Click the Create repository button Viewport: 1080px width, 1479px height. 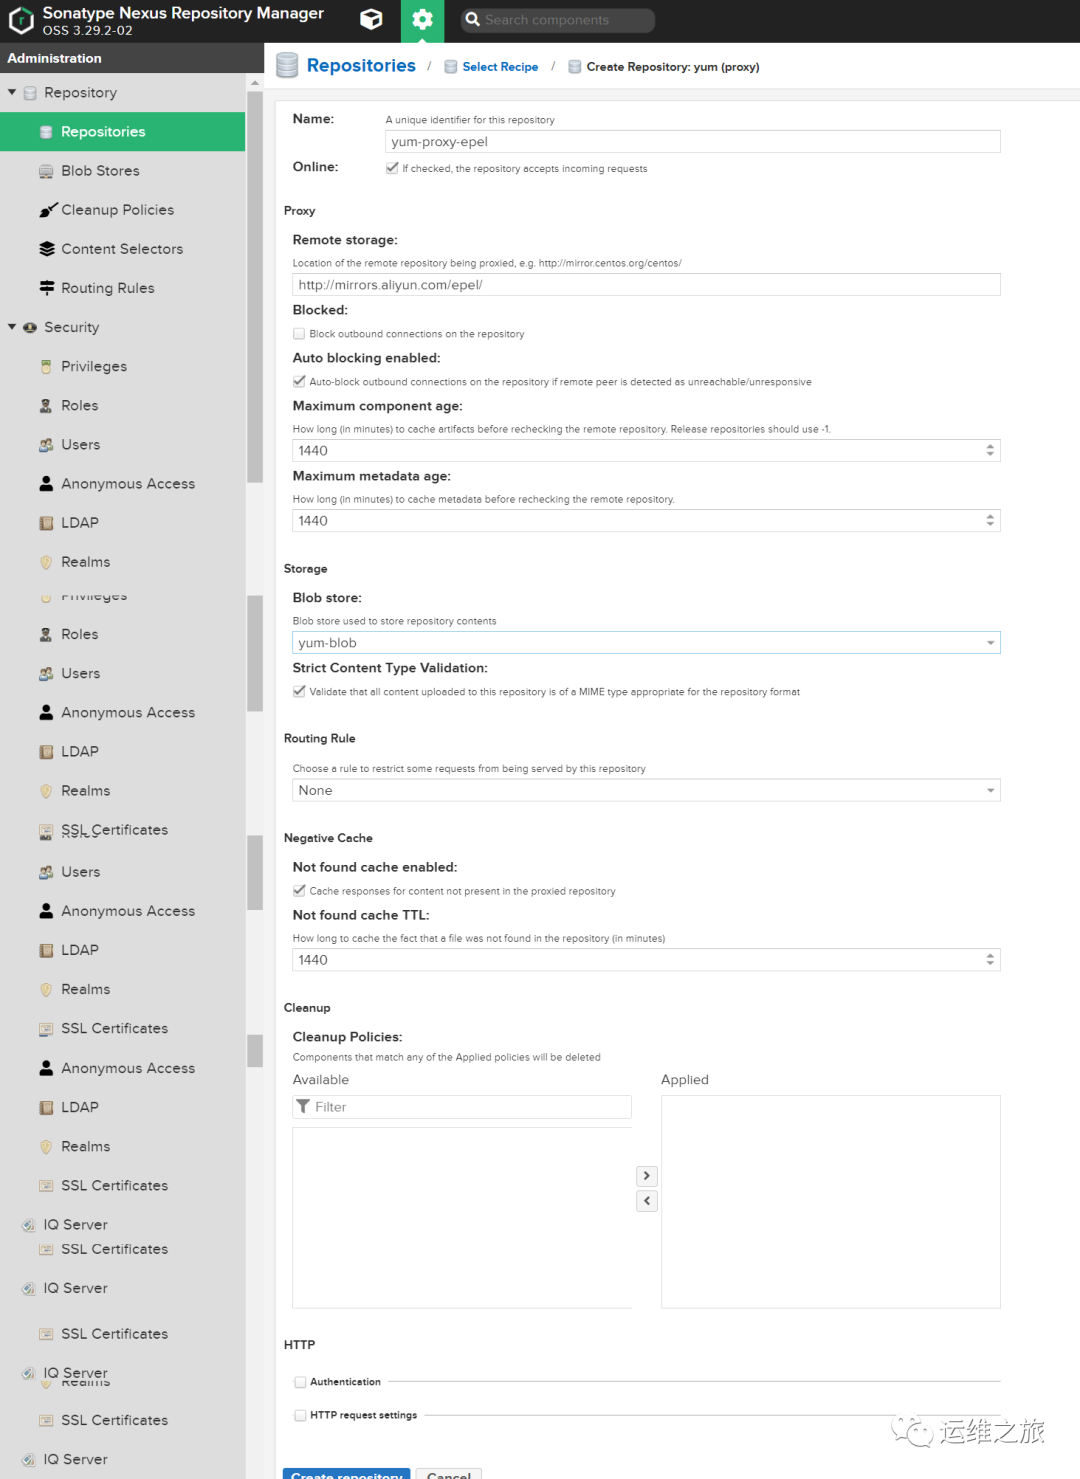[347, 1473]
